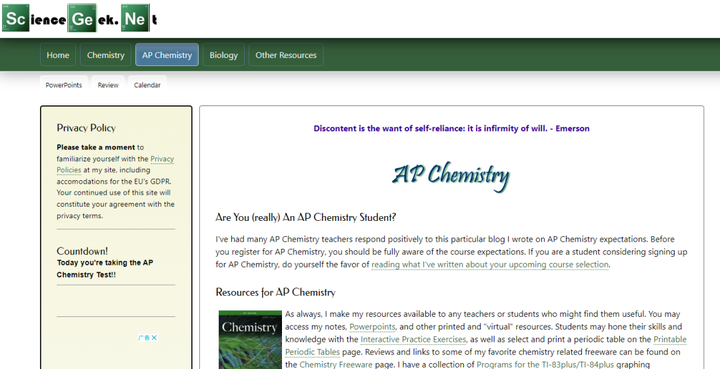
Task: Click the Ge element tile in logo
Action: click(x=82, y=18)
